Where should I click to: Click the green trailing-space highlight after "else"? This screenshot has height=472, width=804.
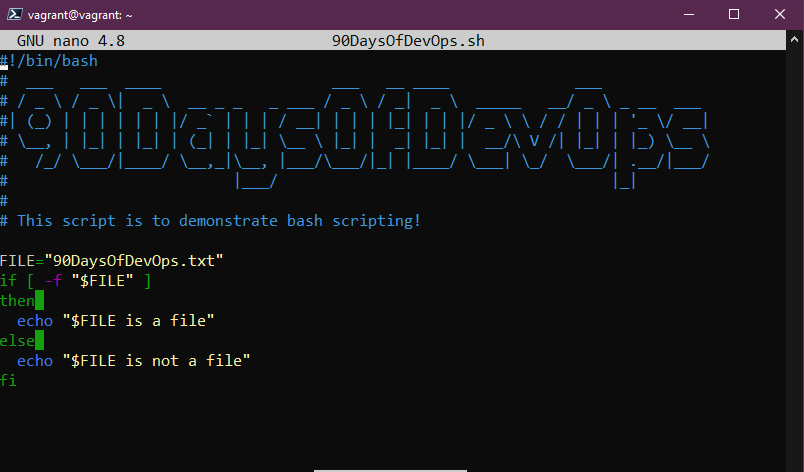click(x=39, y=340)
